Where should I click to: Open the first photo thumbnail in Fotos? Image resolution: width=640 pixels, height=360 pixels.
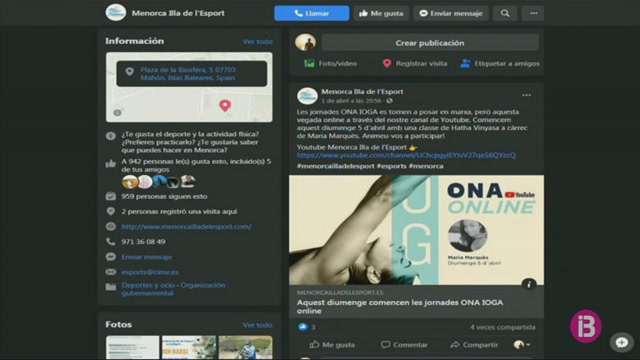133,347
